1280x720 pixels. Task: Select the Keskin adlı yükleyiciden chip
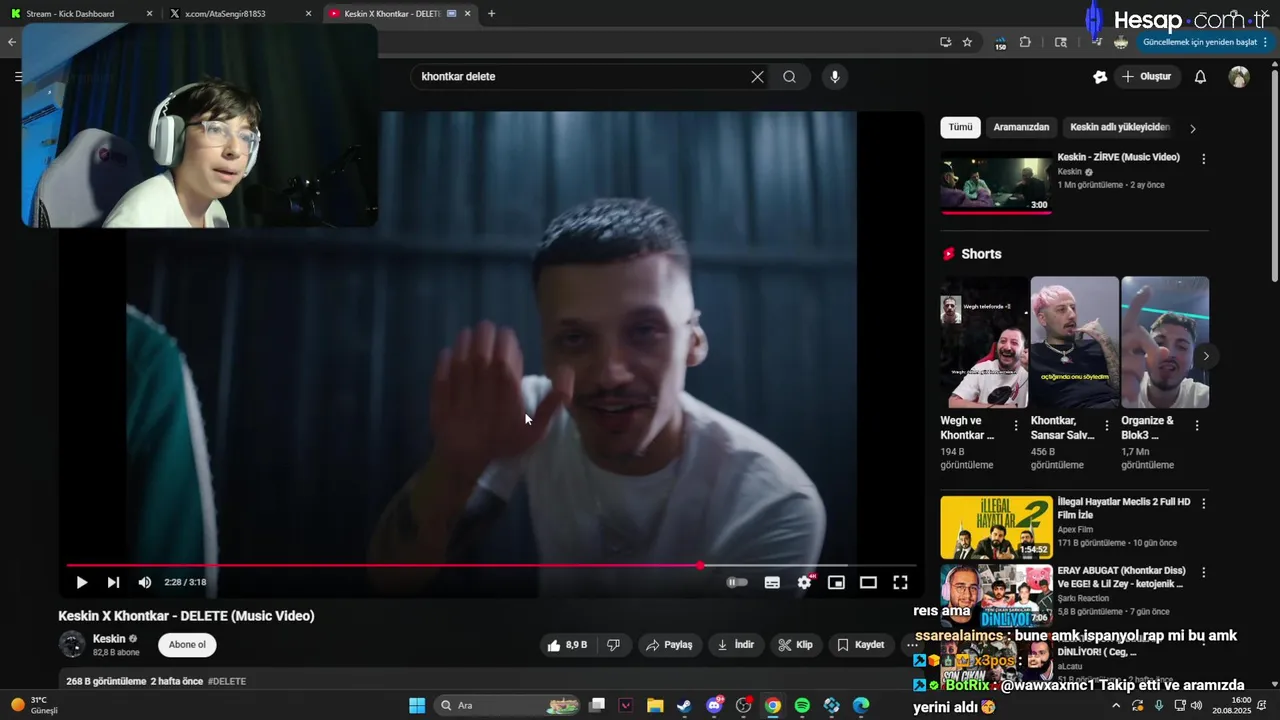(x=1119, y=127)
